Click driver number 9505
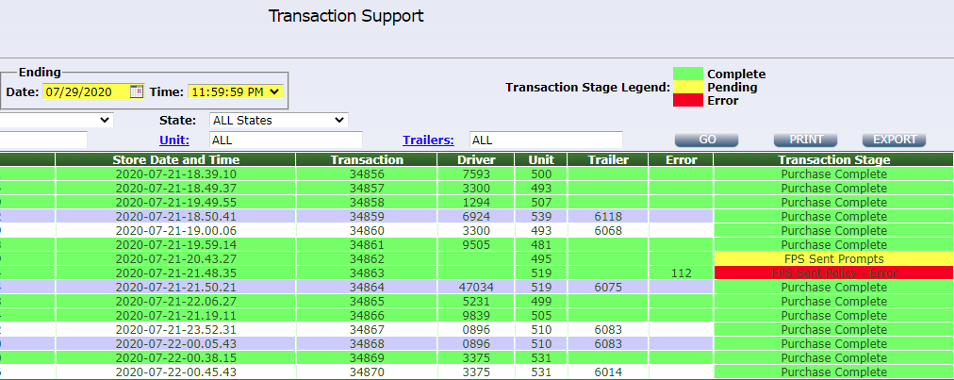Image resolution: width=954 pixels, height=380 pixels. (x=476, y=245)
